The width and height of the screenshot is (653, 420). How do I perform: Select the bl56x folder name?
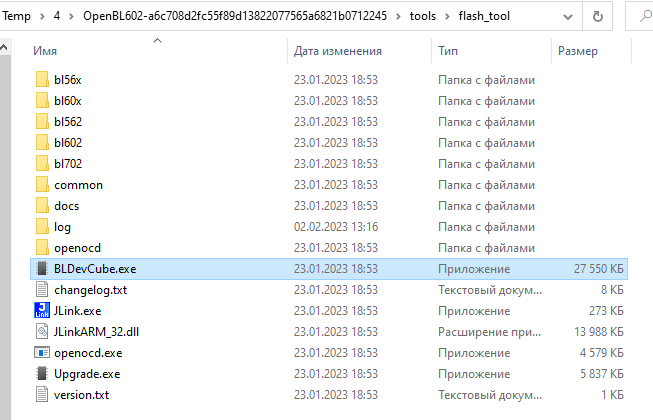pos(67,80)
